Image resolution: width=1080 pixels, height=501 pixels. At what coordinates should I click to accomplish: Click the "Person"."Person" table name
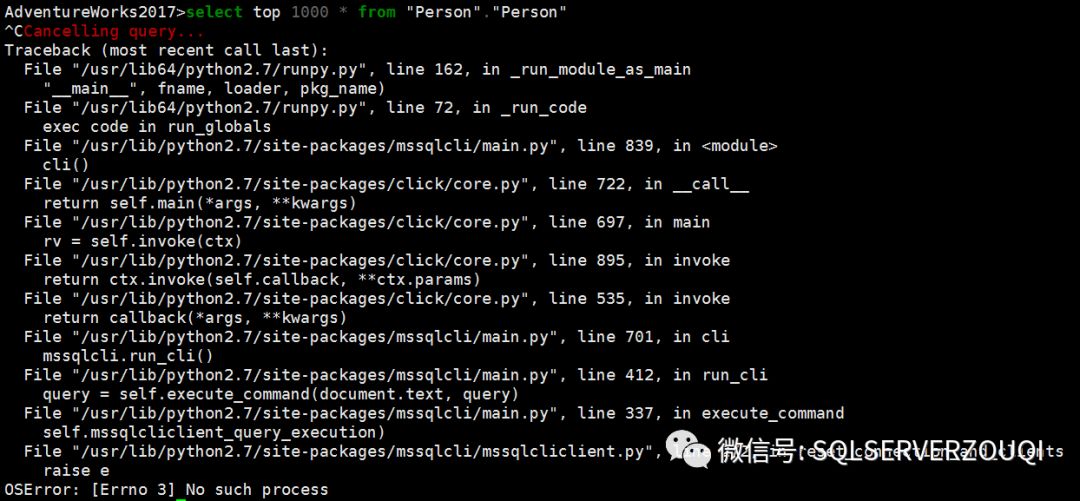coord(486,12)
